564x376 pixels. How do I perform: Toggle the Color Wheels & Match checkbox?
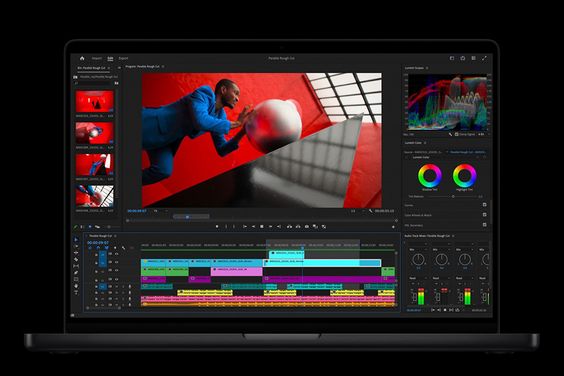click(485, 215)
